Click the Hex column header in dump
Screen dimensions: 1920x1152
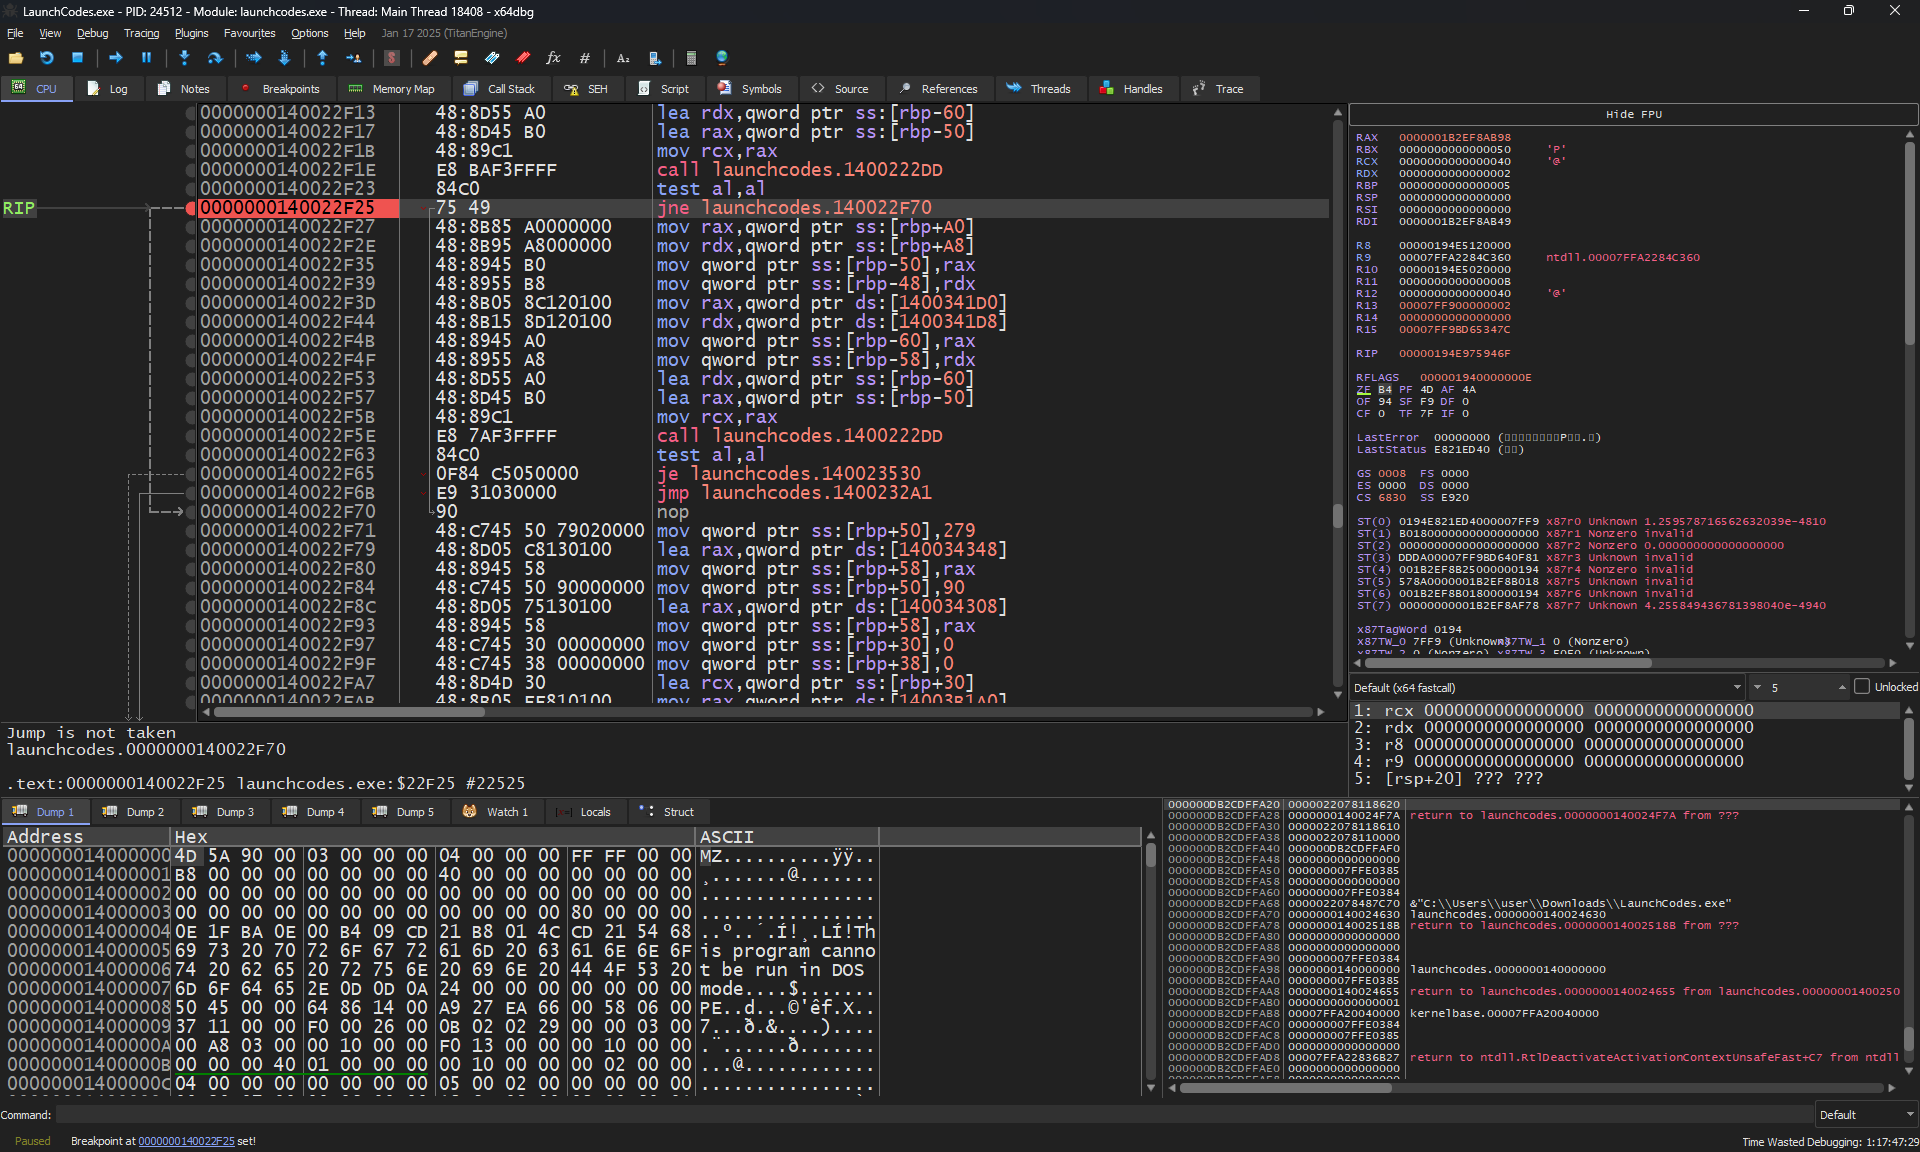433,837
